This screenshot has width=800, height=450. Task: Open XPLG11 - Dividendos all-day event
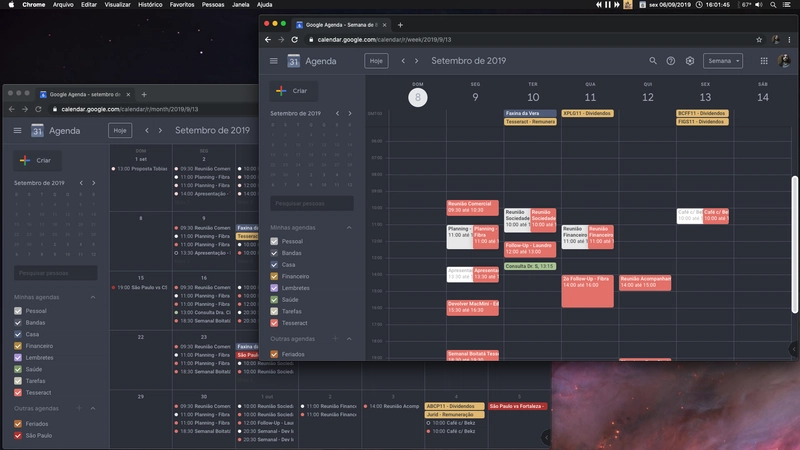click(588, 113)
